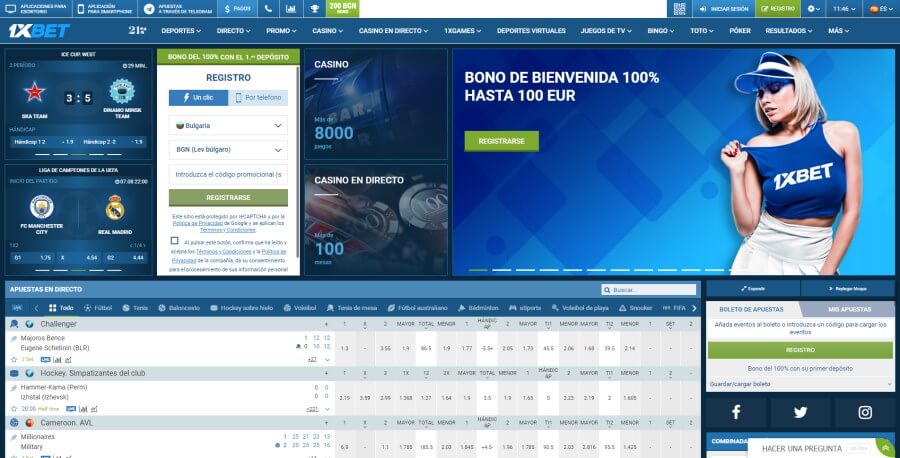
Task: Open the ES language dropdown
Action: 881,9
